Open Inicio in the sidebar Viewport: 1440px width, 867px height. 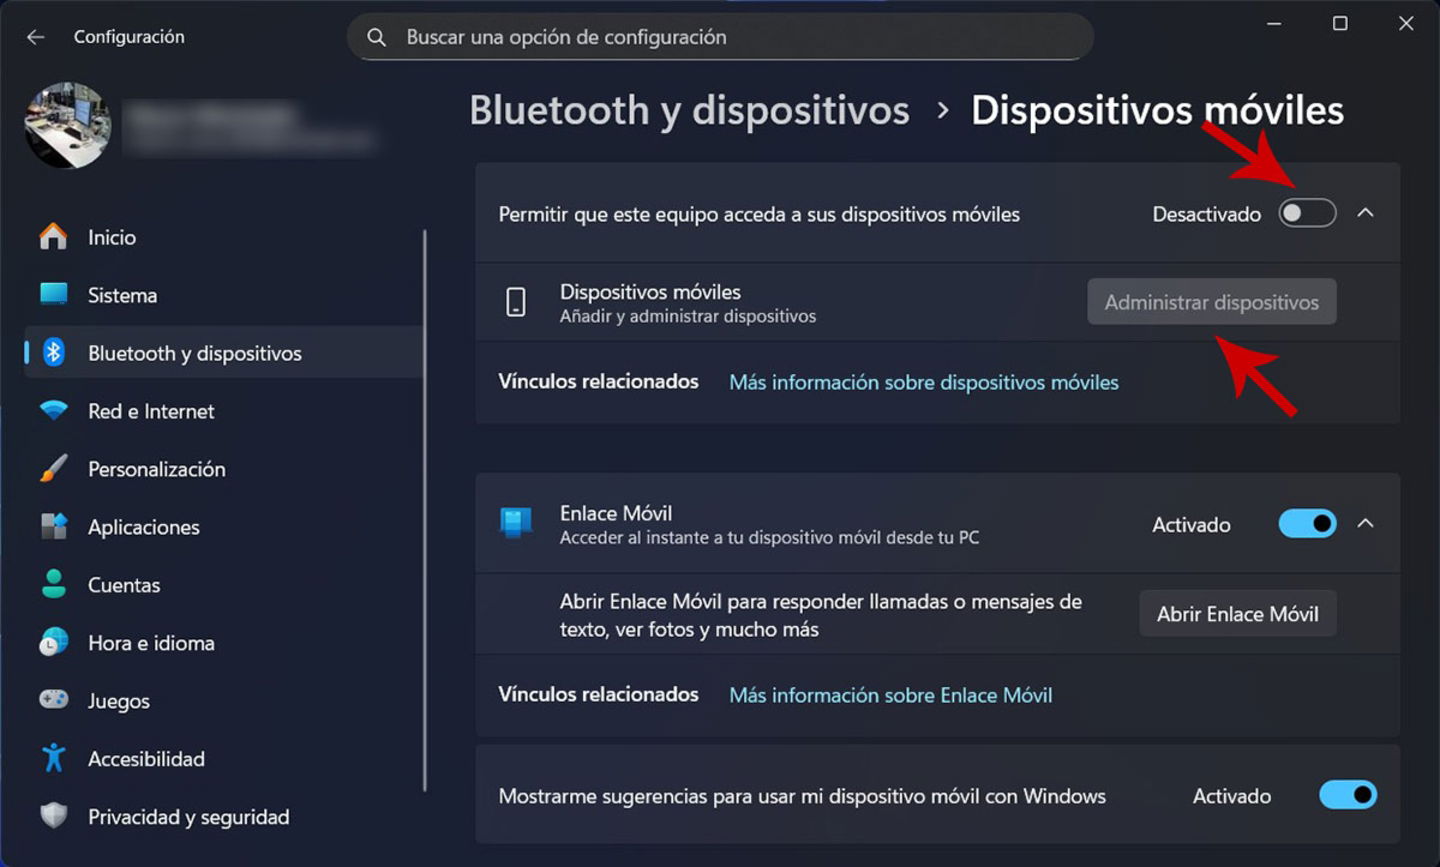click(x=223, y=237)
